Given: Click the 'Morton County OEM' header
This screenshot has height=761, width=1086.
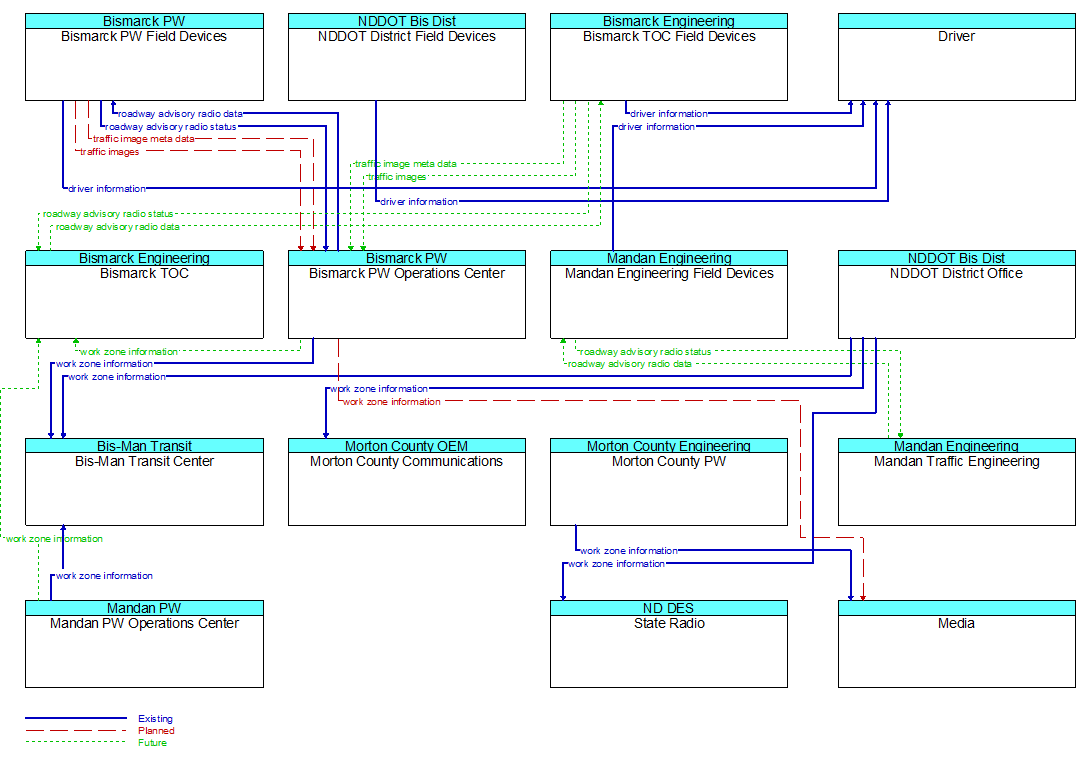Looking at the screenshot, I should click(x=407, y=446).
